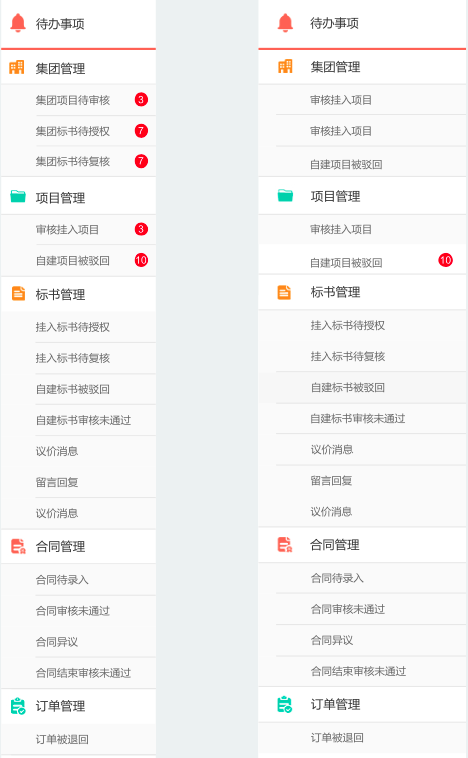Viewport: 468px width, 758px height.
Task: Click the bell icon in the right panel
Action: click(285, 23)
